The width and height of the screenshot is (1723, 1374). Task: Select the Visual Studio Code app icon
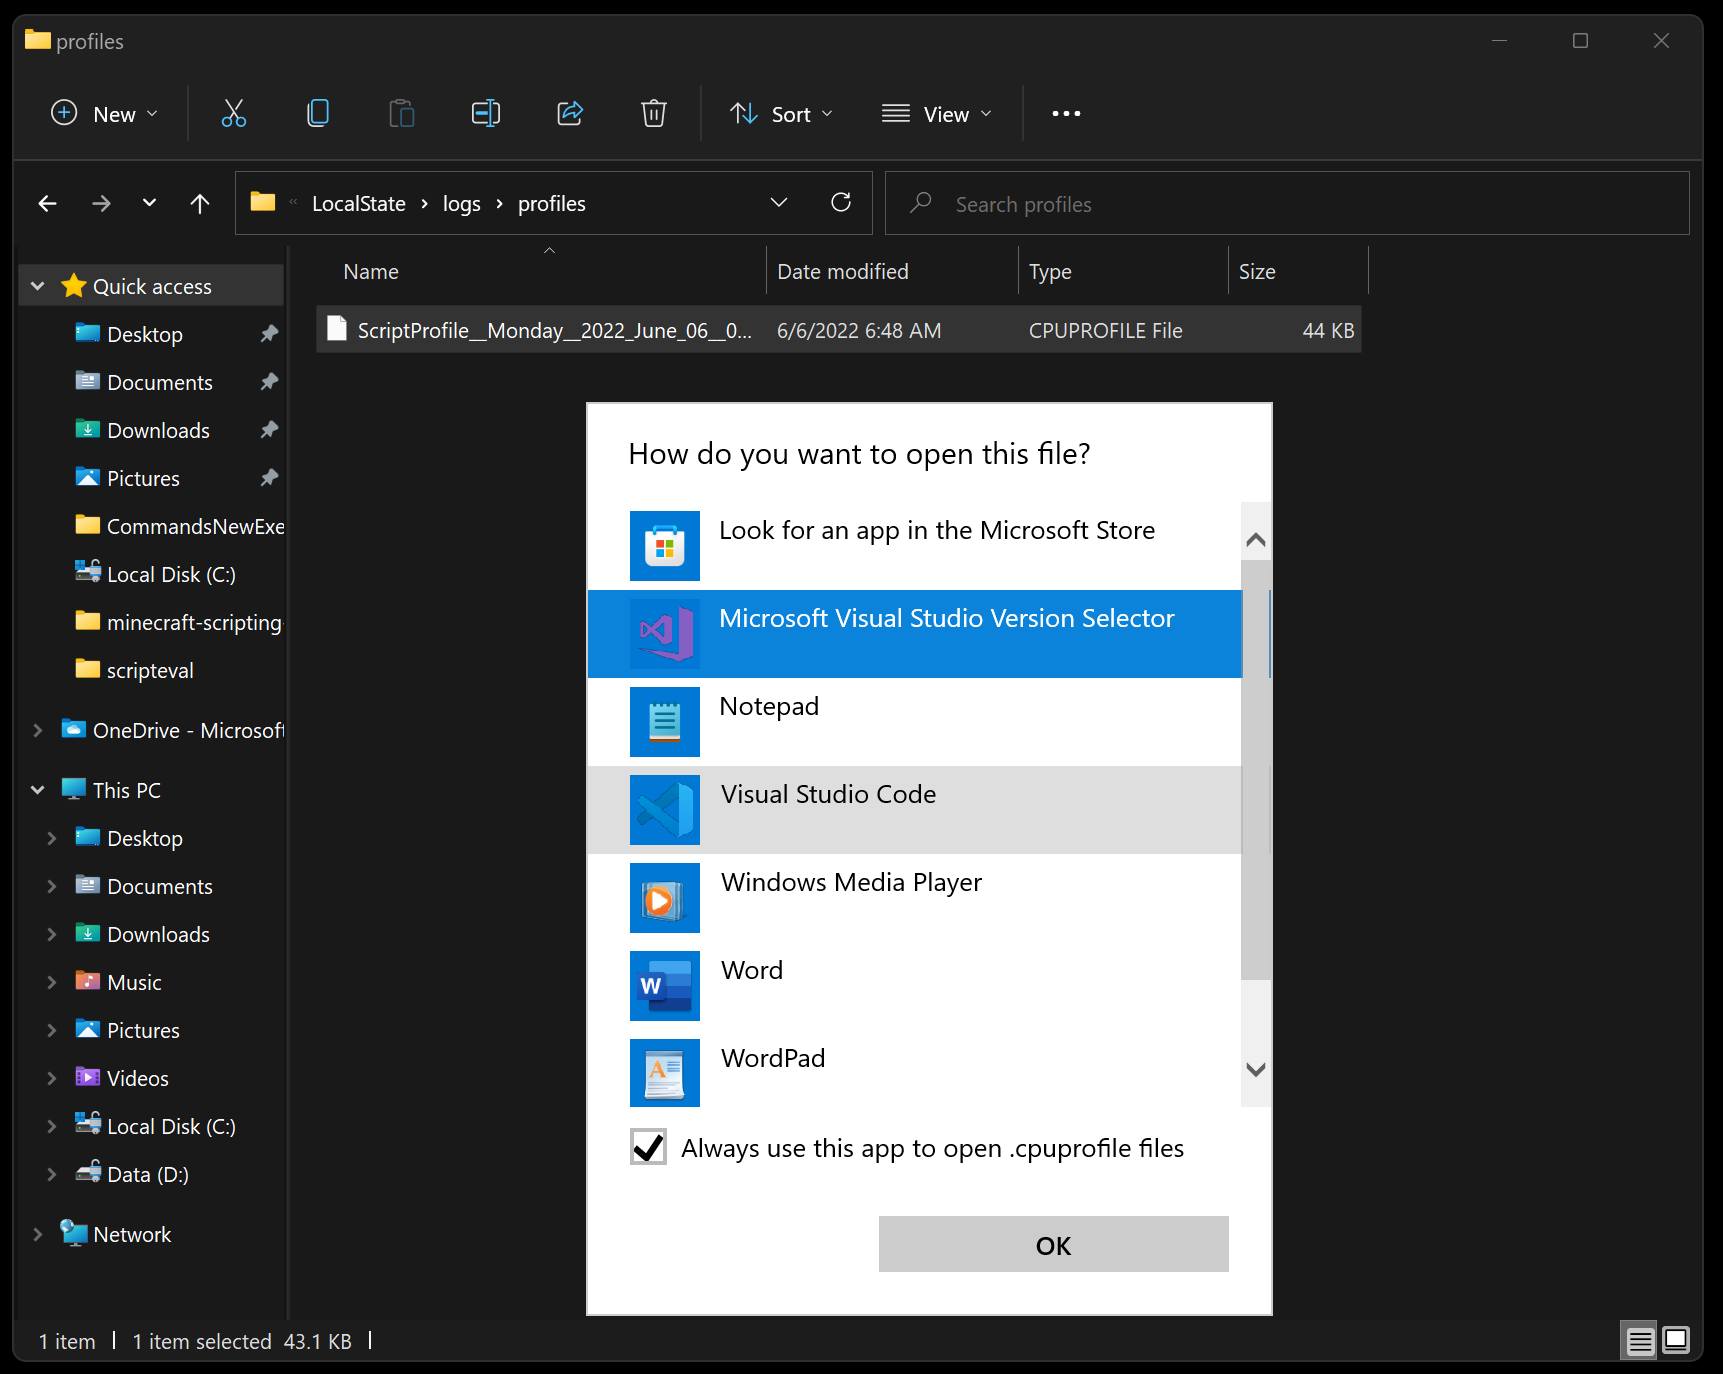(x=664, y=810)
